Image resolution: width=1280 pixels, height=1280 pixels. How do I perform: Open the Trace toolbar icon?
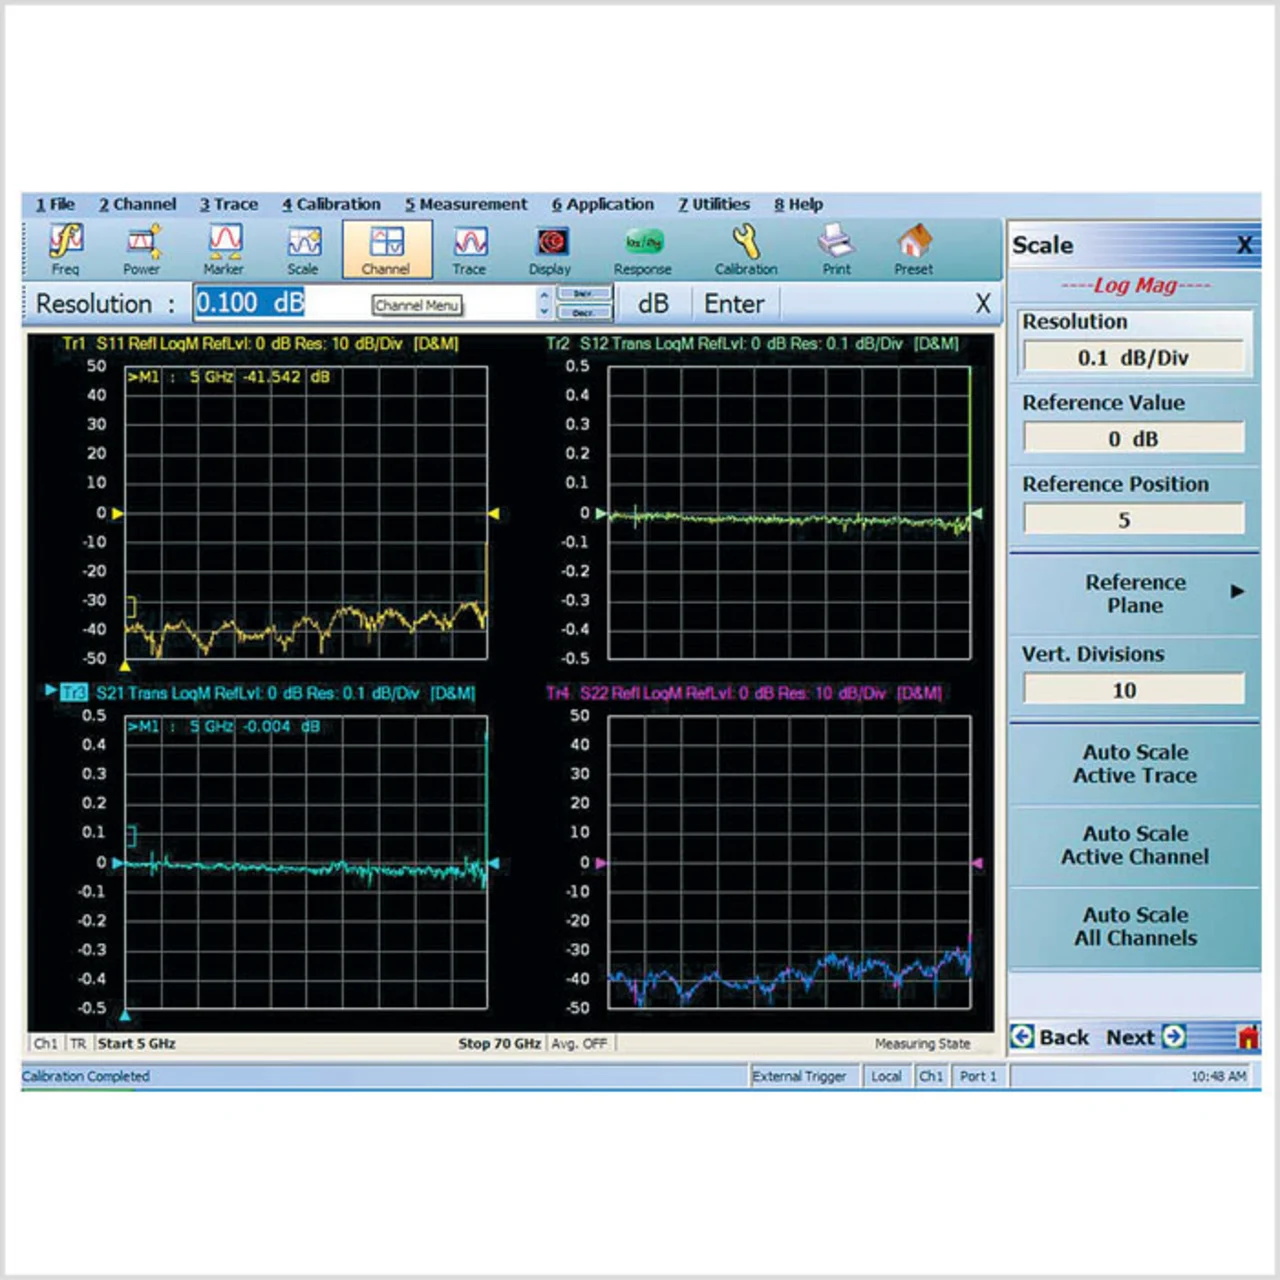coord(469,248)
